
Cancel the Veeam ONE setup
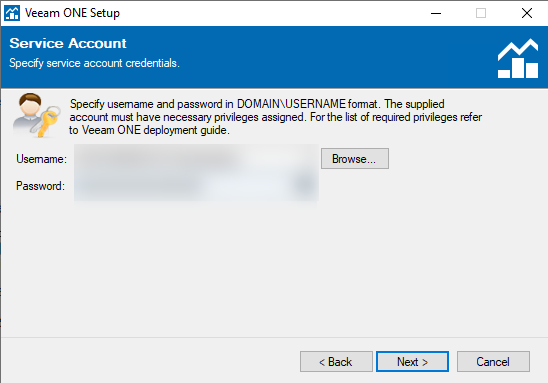[x=493, y=361]
